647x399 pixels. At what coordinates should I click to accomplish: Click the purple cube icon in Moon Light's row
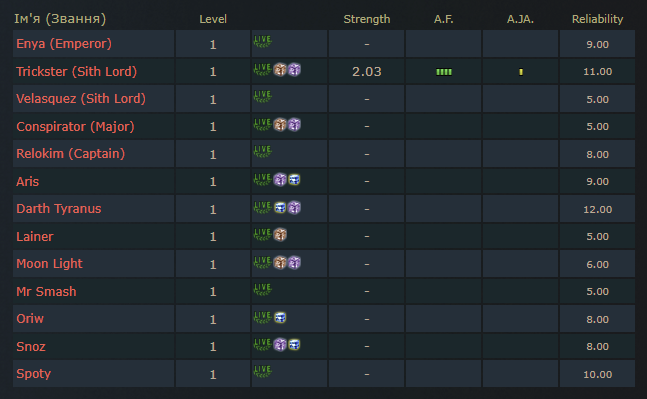294,262
